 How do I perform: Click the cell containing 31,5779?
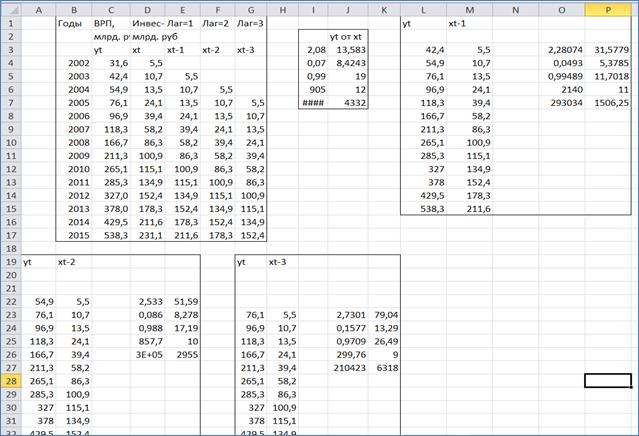pos(608,48)
